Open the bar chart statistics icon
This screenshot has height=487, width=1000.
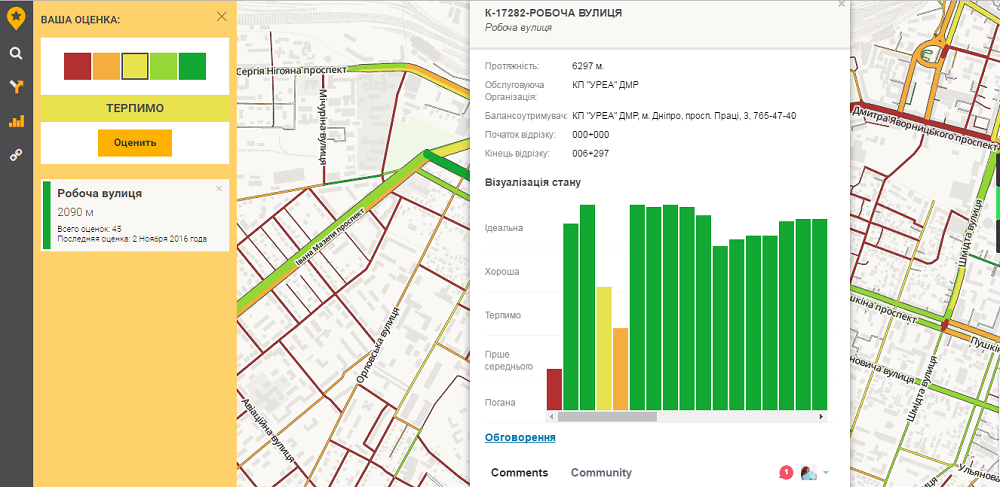(15, 121)
